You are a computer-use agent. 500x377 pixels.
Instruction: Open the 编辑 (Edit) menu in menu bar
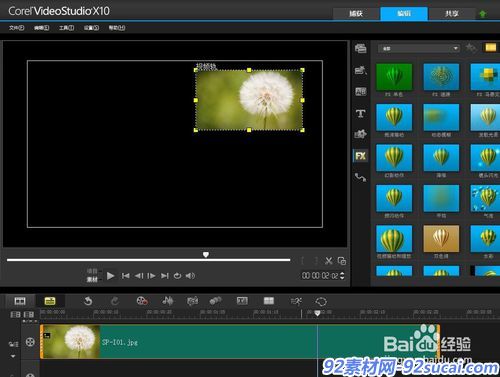pyautogui.click(x=41, y=28)
